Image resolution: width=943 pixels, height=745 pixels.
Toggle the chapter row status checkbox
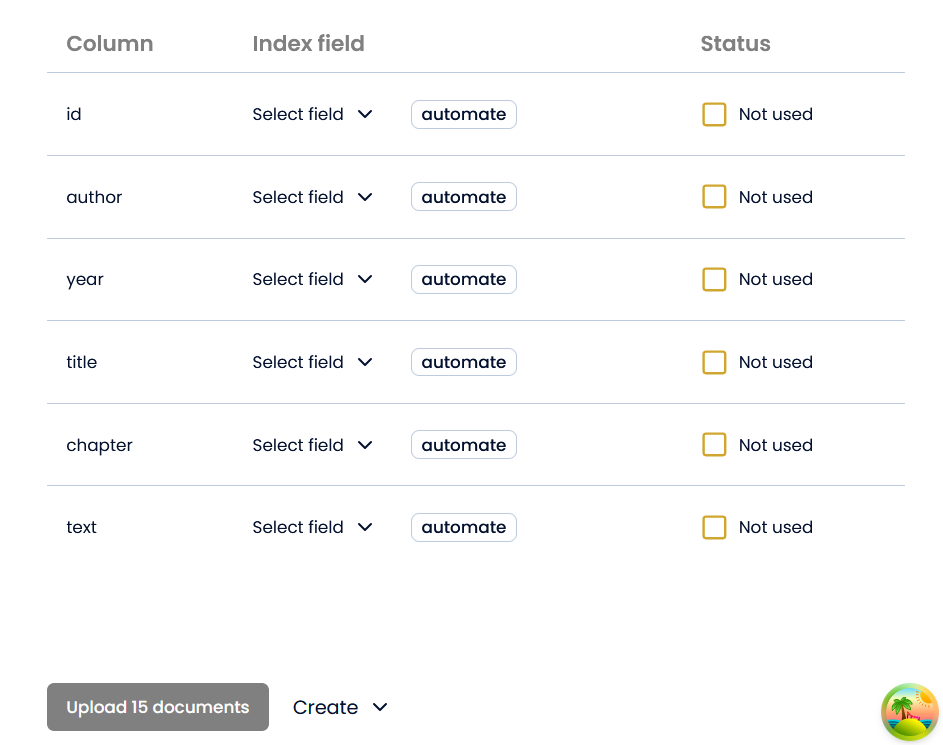(714, 445)
